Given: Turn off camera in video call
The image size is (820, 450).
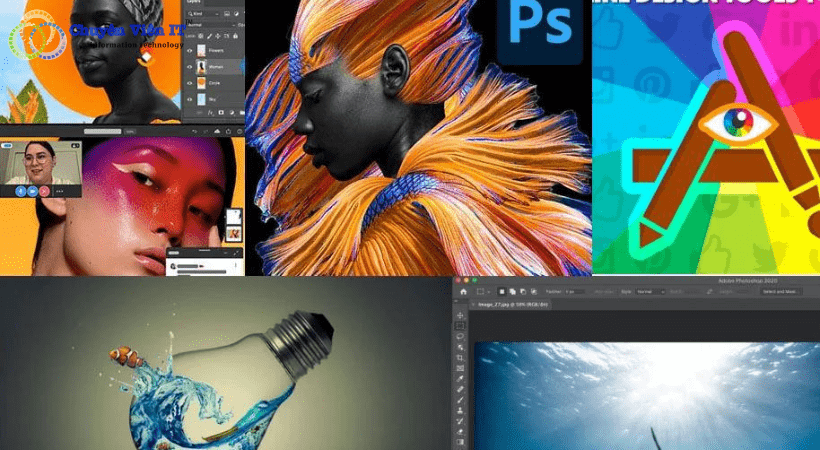Looking at the screenshot, I should coord(32,192).
